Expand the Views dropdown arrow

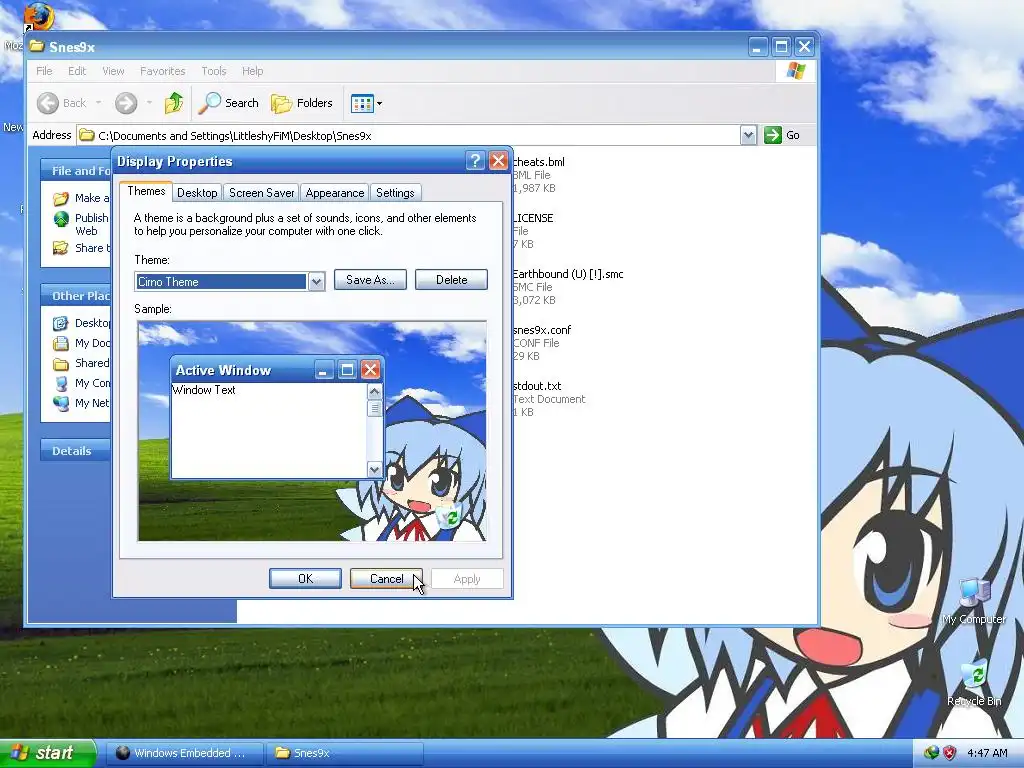click(379, 103)
